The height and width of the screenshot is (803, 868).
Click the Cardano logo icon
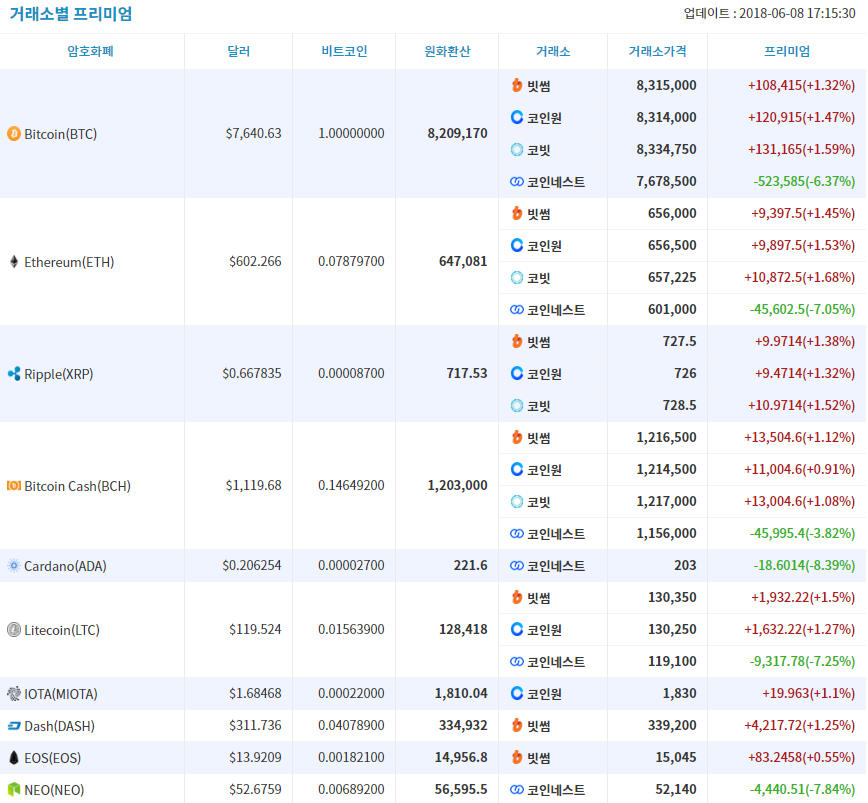(14, 566)
